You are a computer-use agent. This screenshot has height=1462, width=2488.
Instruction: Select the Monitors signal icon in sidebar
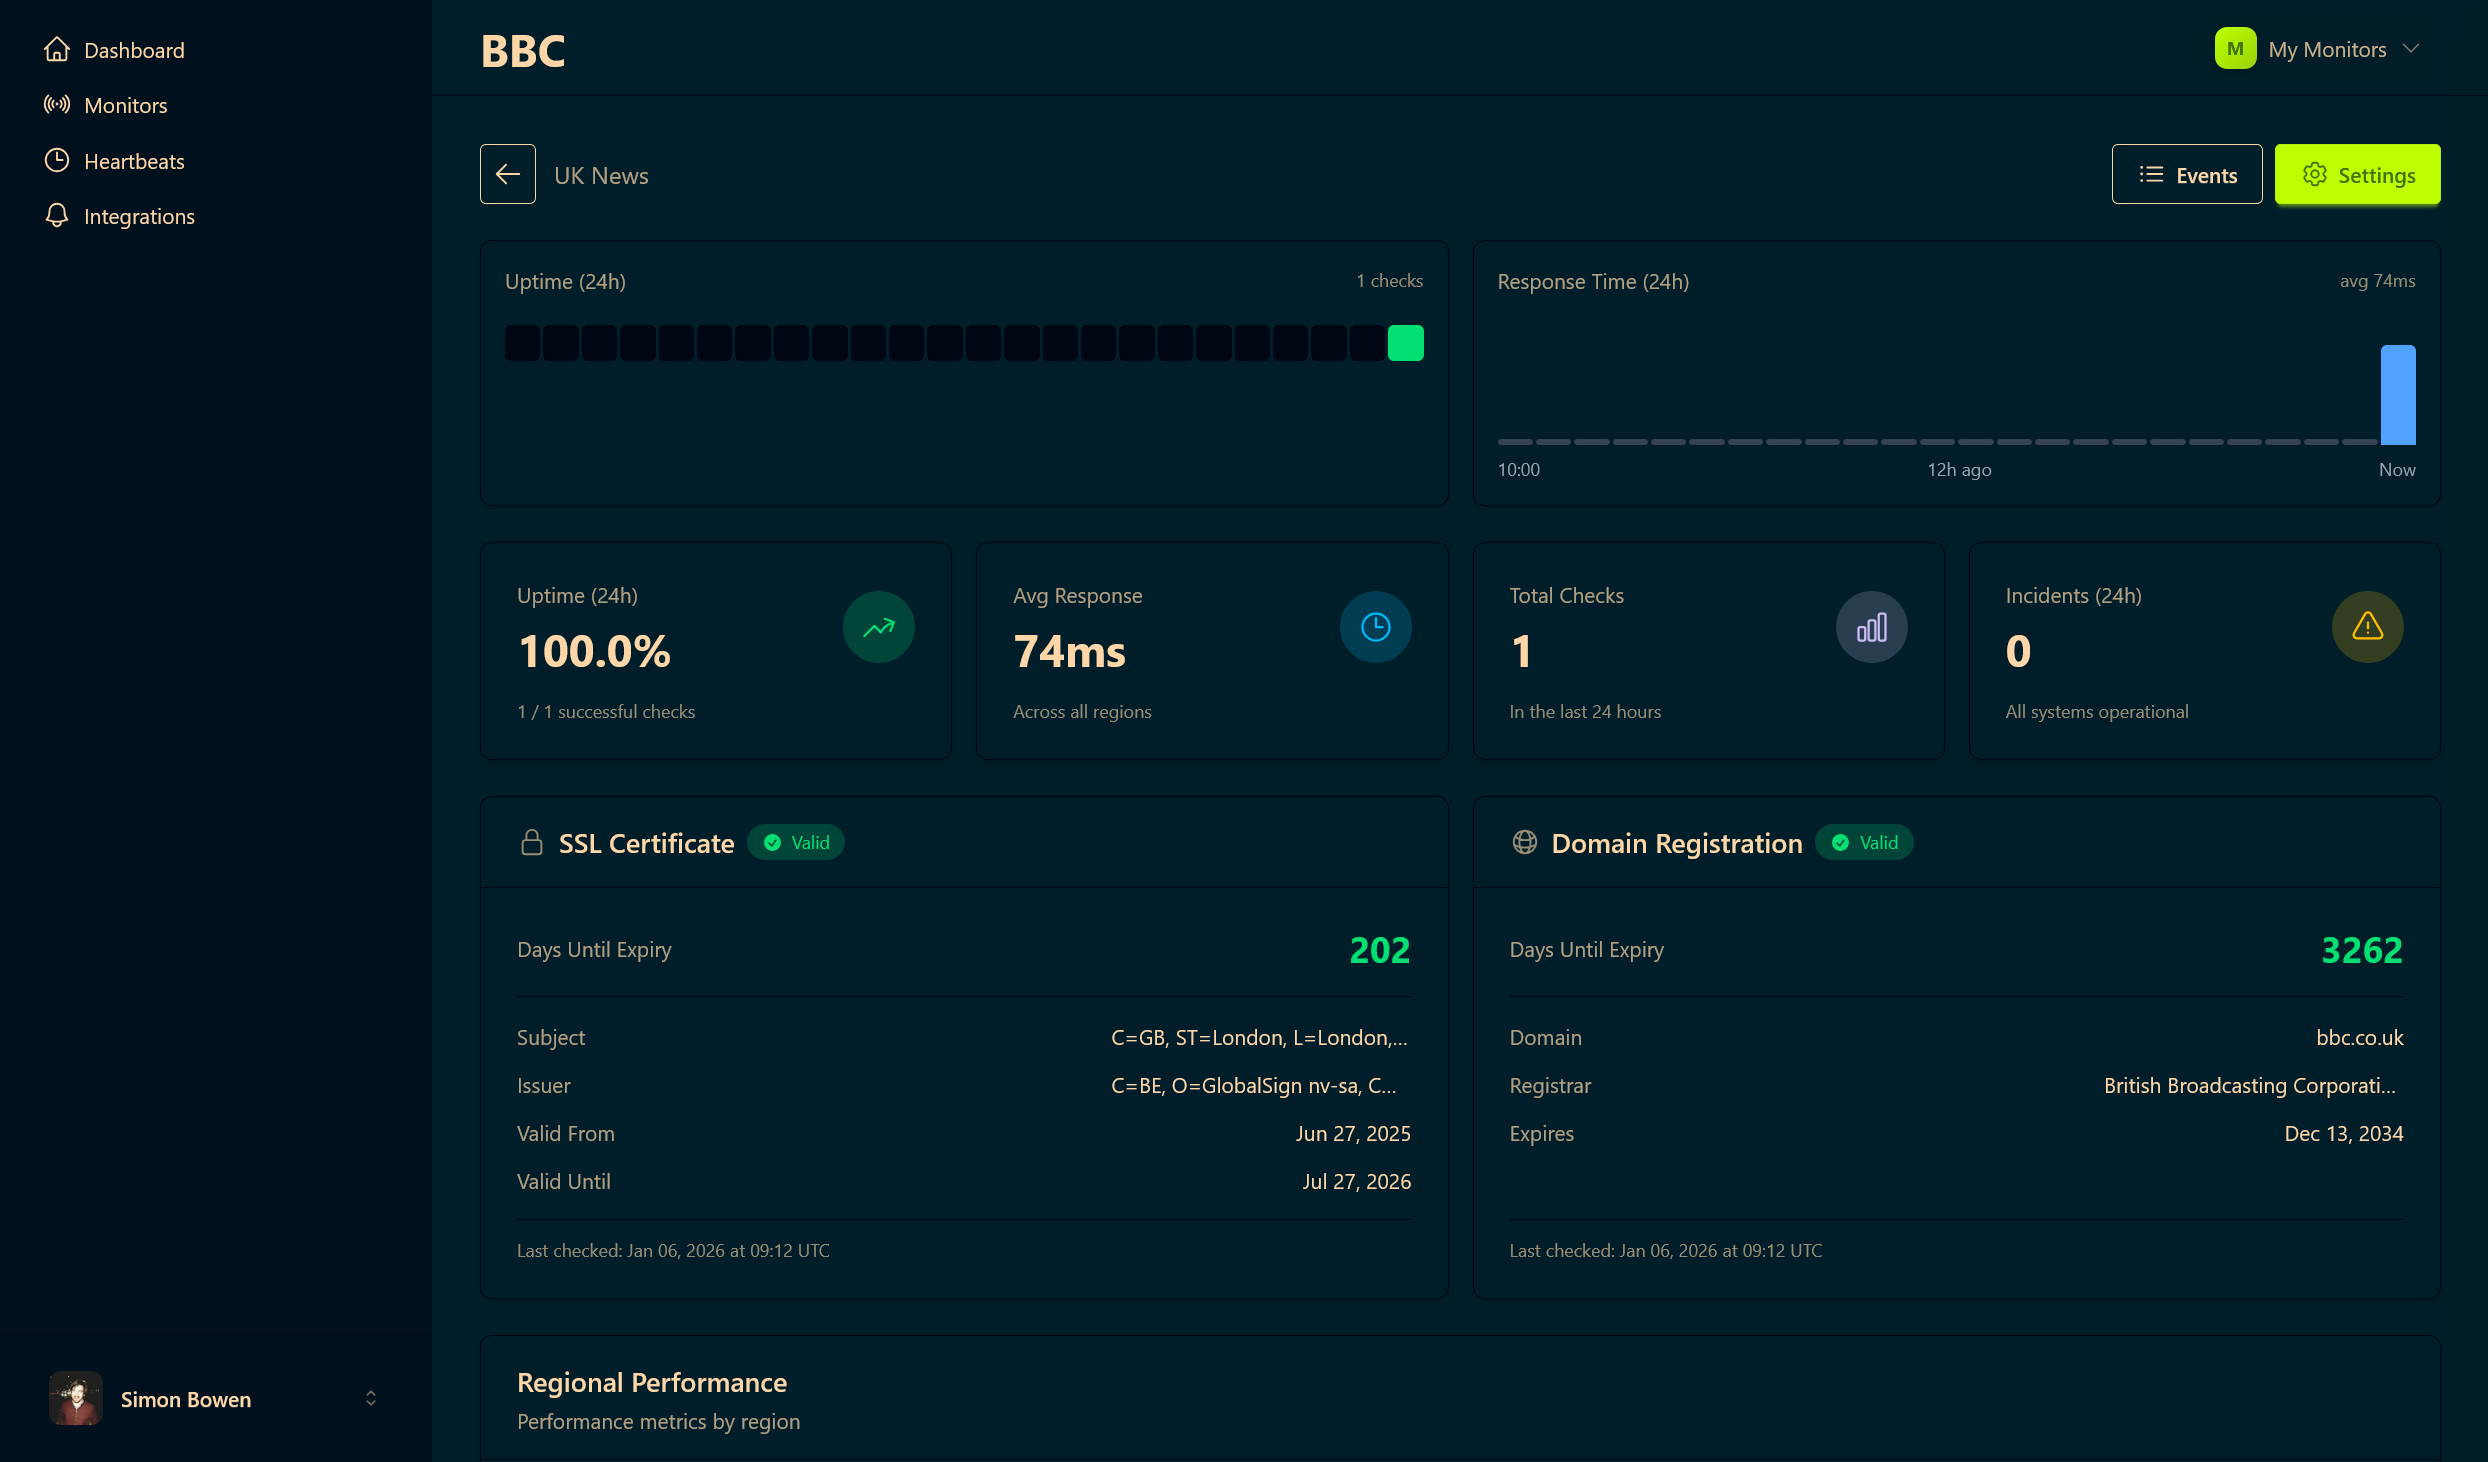57,105
